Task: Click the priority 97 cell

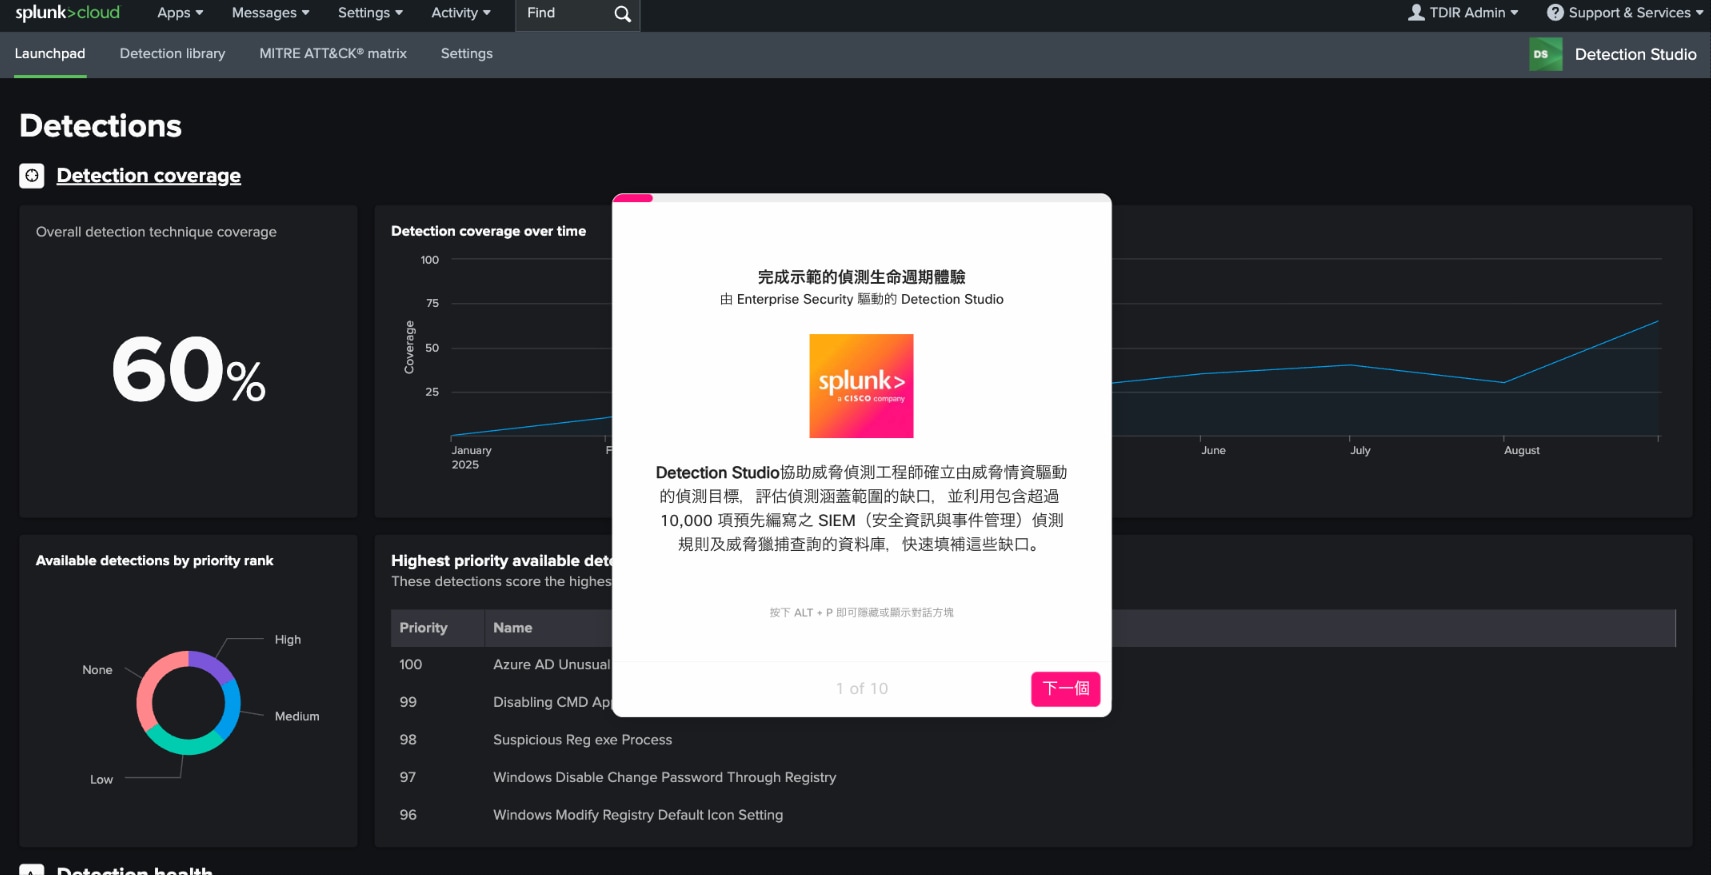Action: 408,778
